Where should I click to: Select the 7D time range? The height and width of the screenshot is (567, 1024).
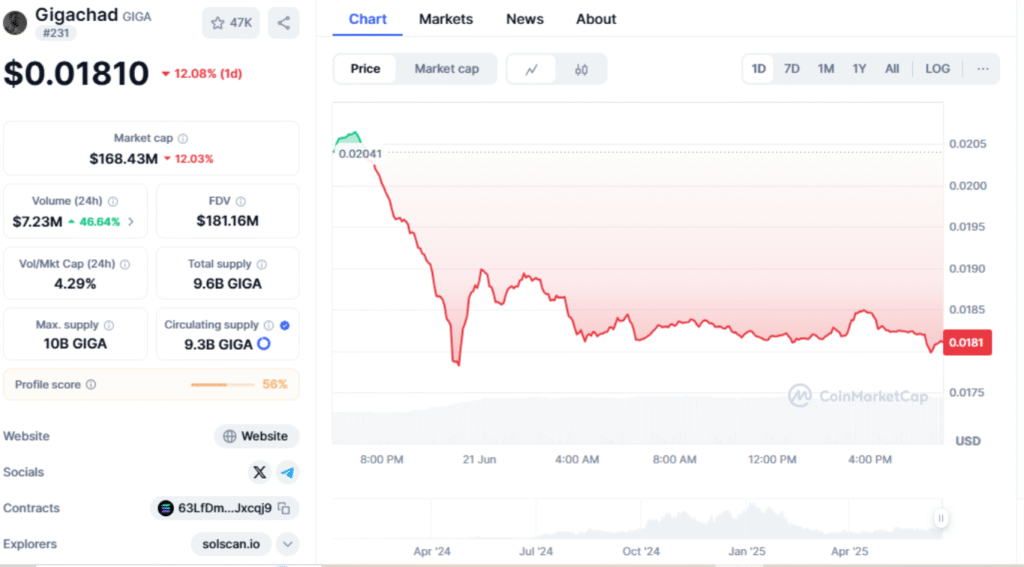791,69
